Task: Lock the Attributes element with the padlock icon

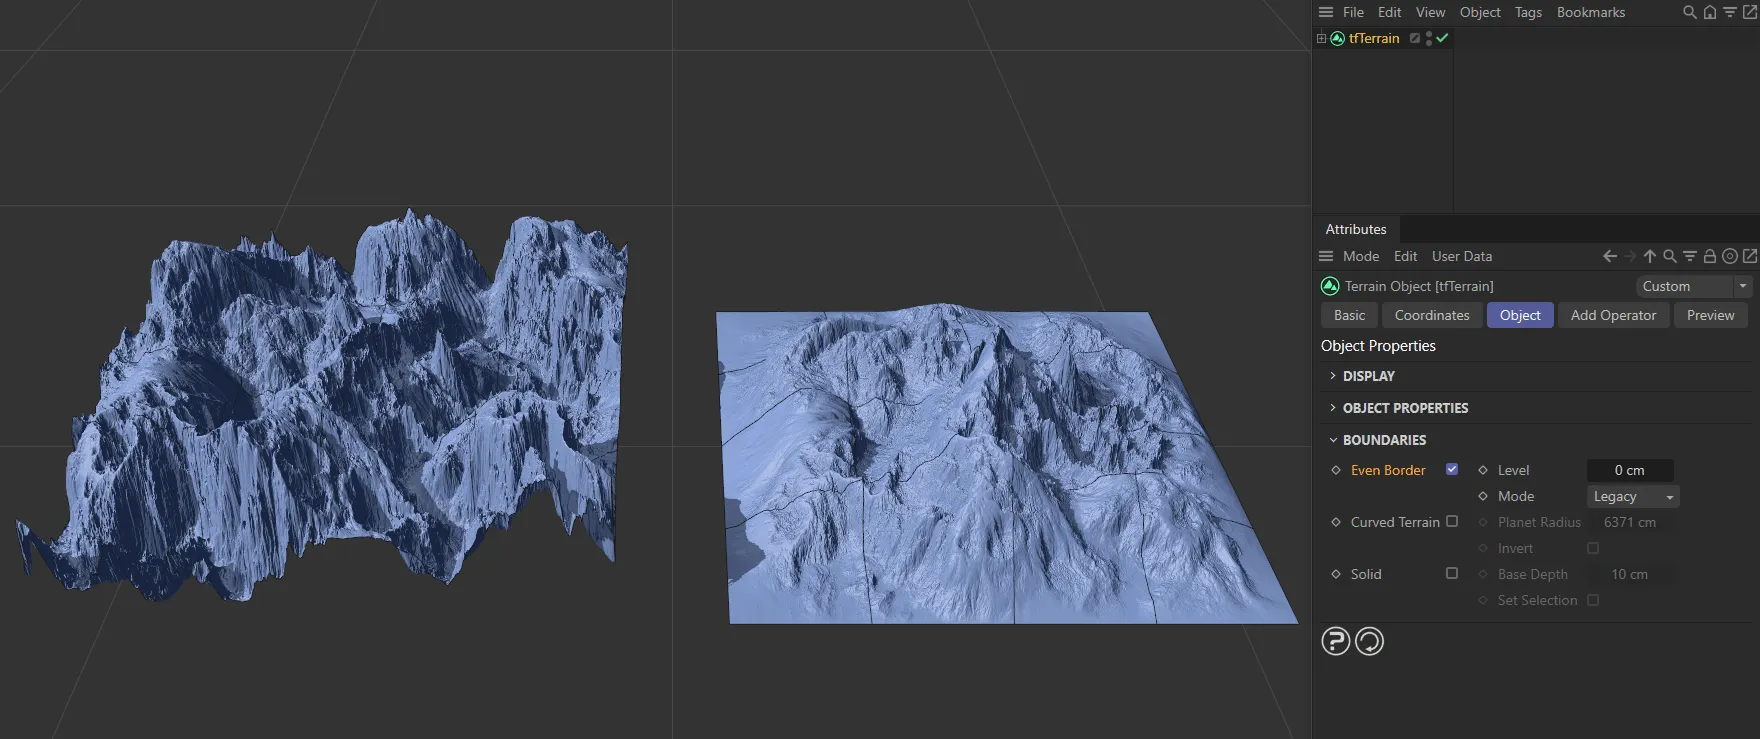Action: coord(1710,256)
